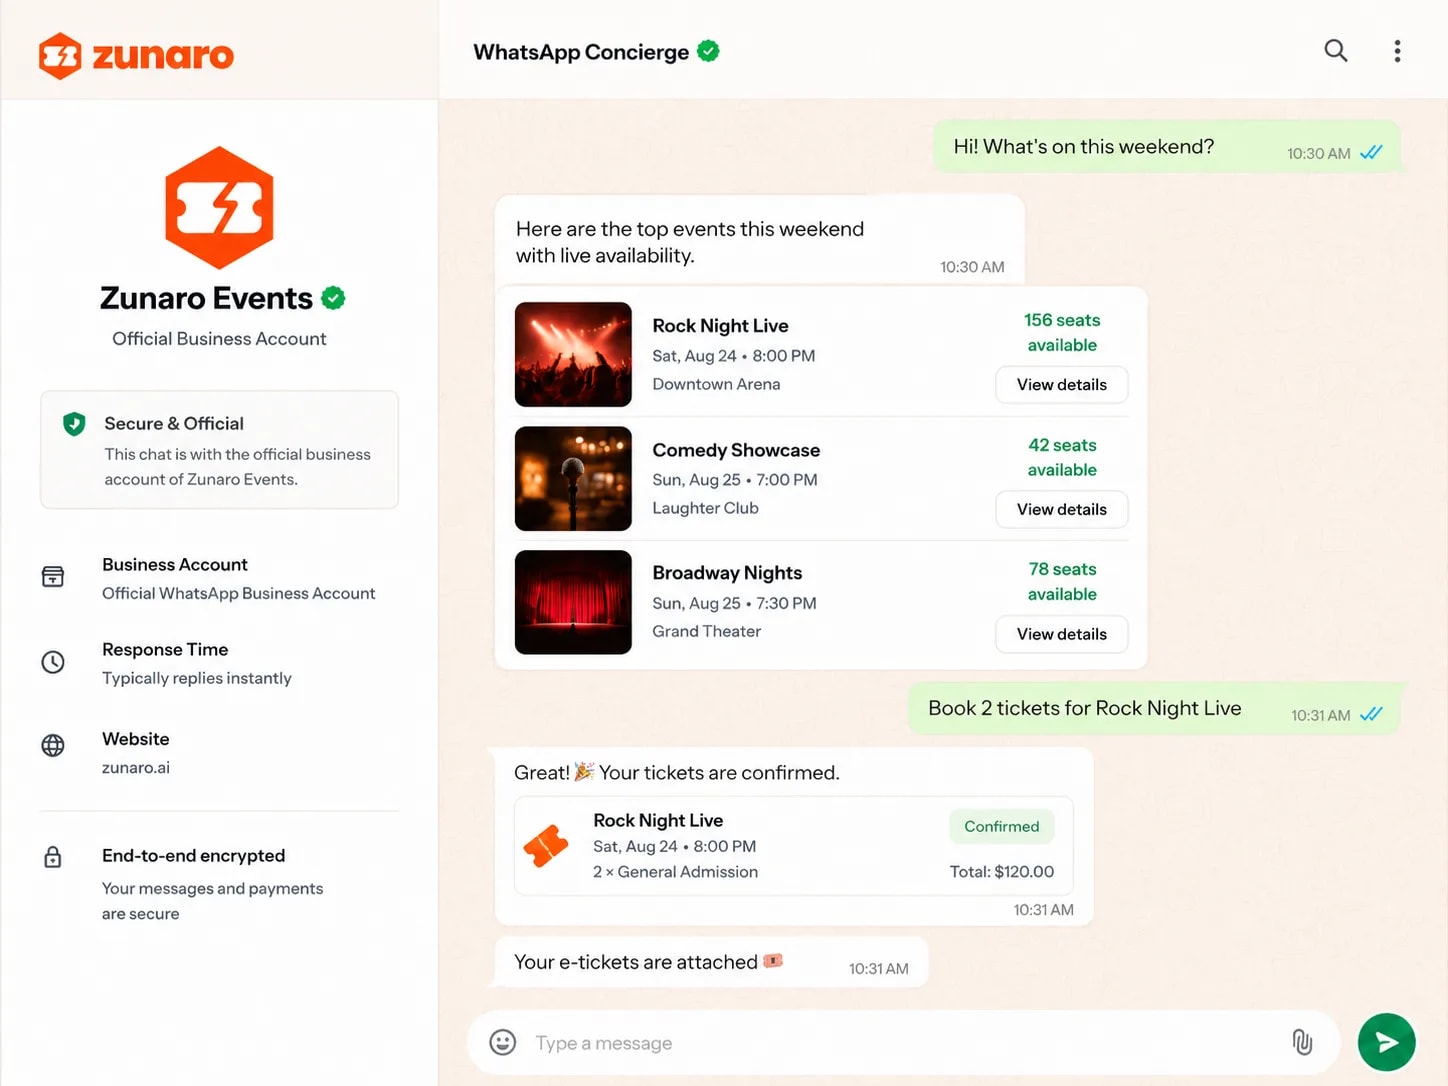Click 78 seats available text
This screenshot has height=1086, width=1448.
(x=1062, y=581)
